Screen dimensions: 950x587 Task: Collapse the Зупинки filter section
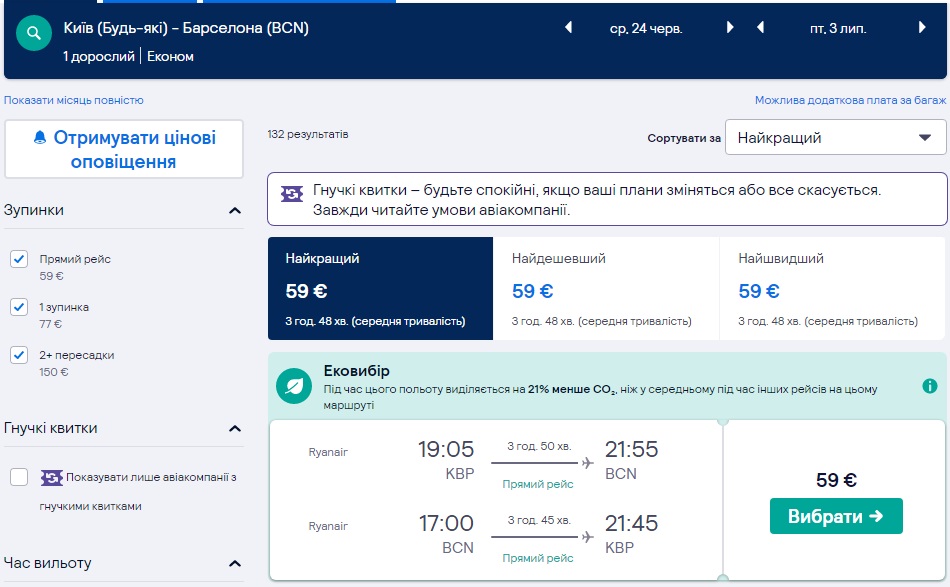point(235,211)
